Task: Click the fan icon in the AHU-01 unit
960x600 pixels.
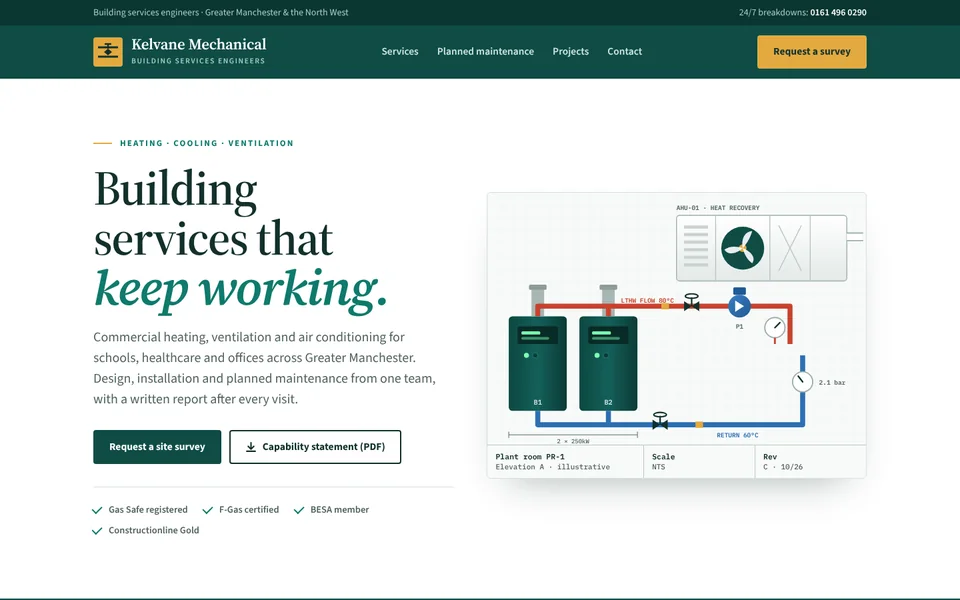Action: click(742, 248)
